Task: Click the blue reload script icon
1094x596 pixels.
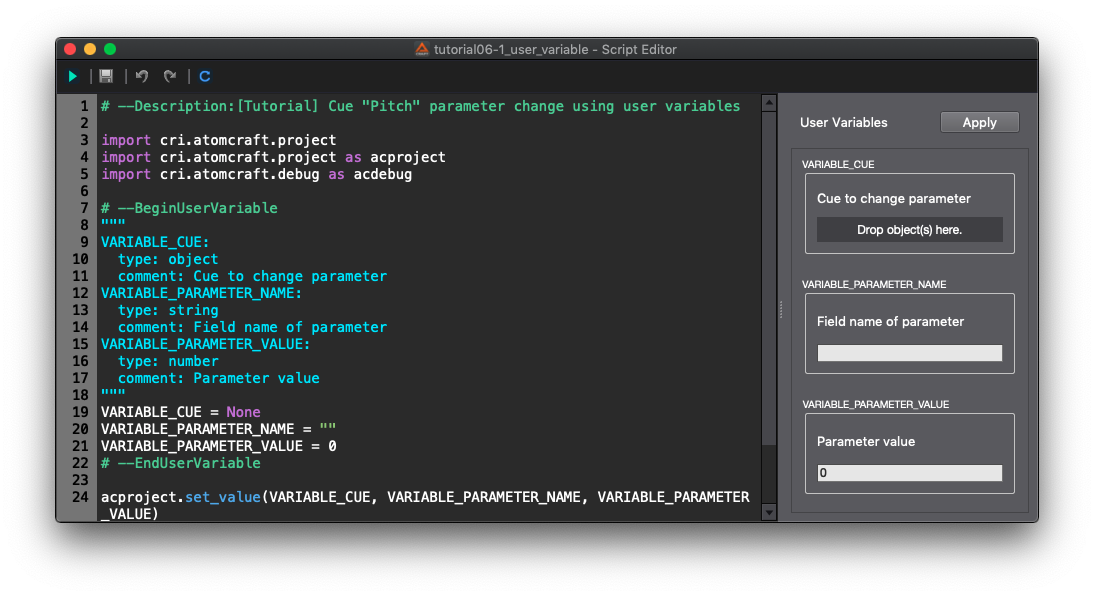Action: 205,76
